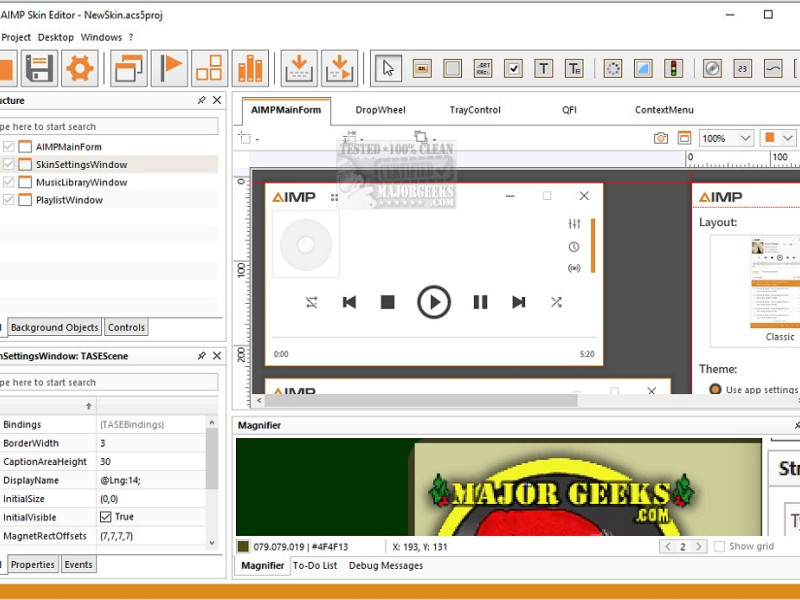Open the Desktop menu
This screenshot has height=600, width=800.
click(x=56, y=37)
